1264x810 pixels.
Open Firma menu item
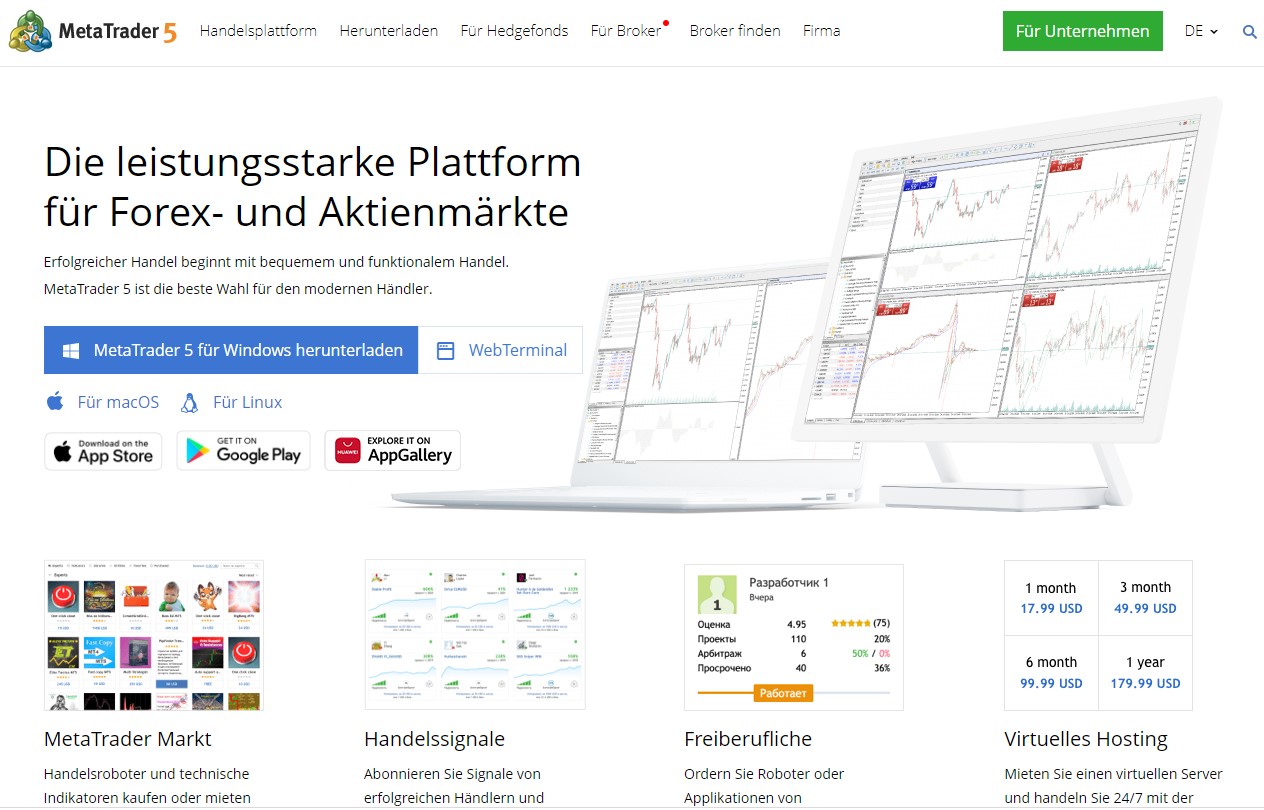click(x=821, y=31)
